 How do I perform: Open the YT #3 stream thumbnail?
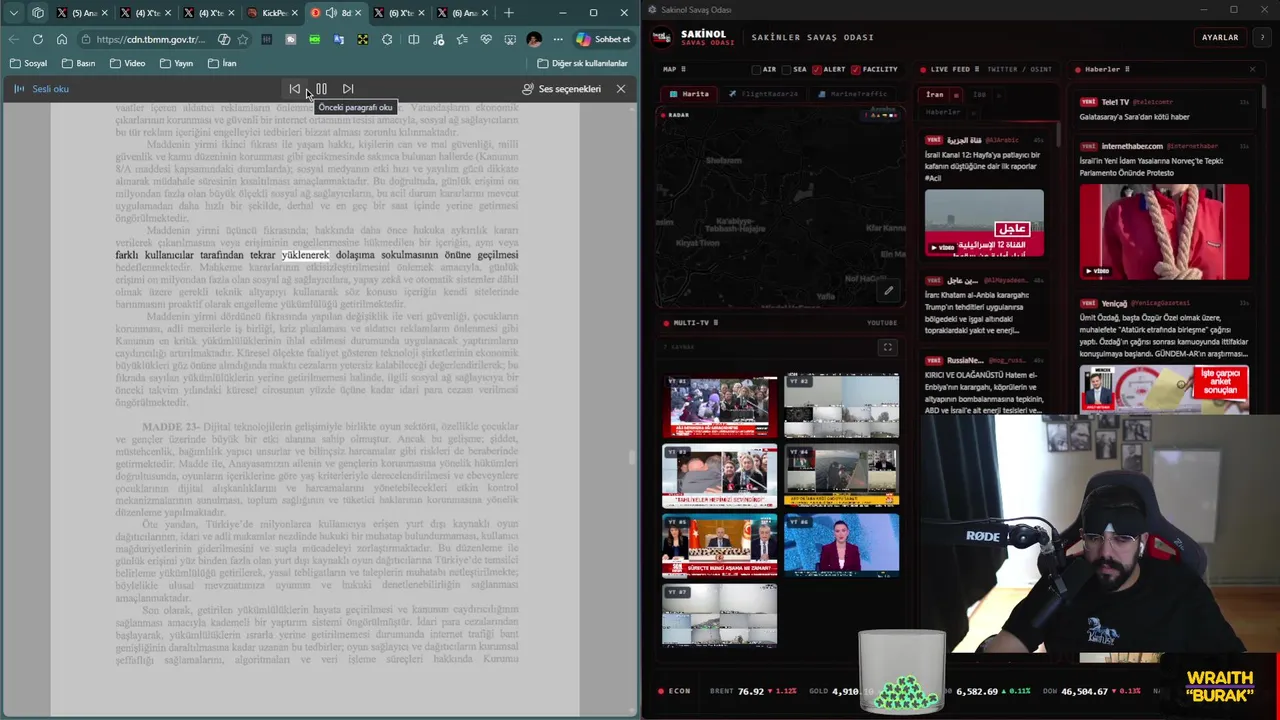(x=720, y=476)
